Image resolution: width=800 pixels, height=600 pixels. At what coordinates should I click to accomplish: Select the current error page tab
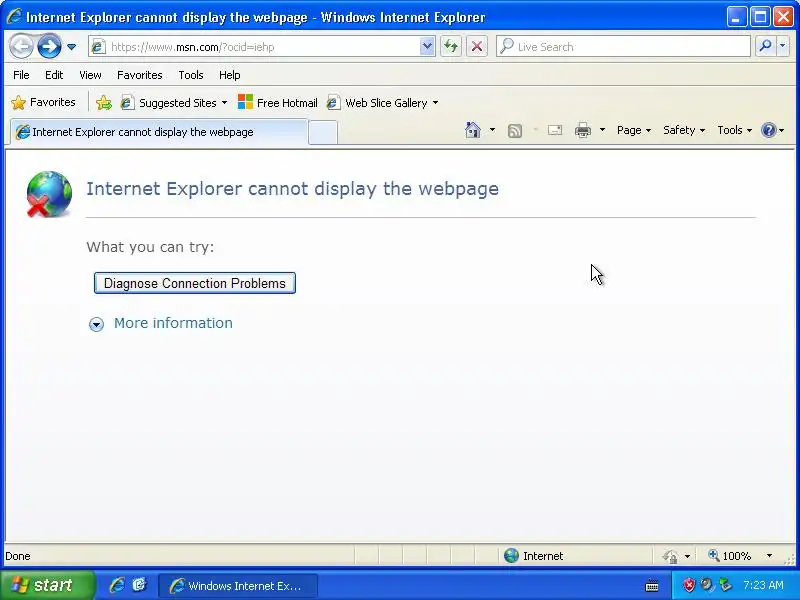(x=159, y=132)
